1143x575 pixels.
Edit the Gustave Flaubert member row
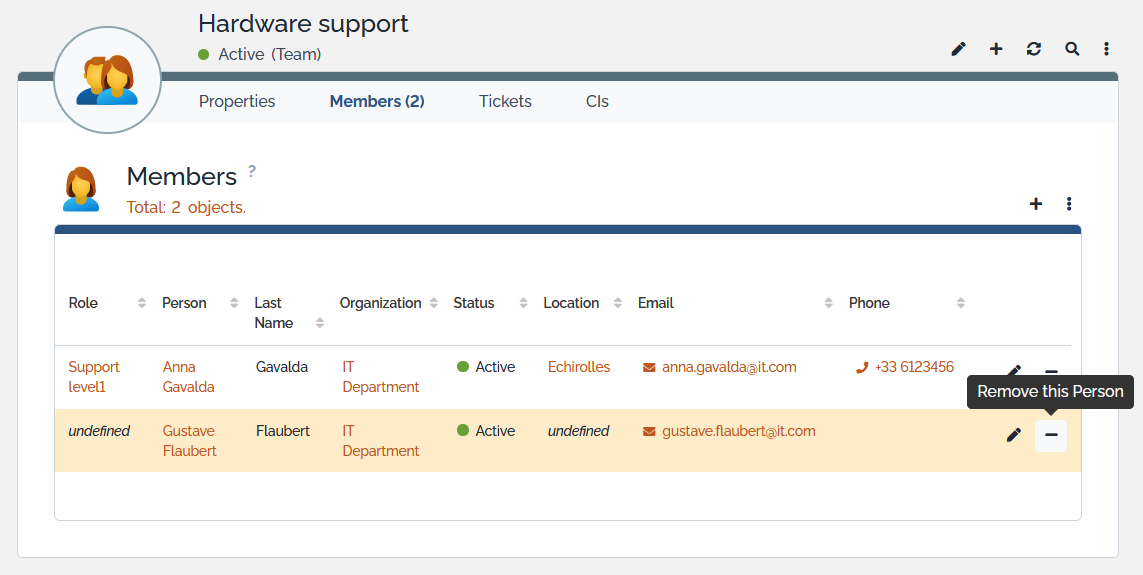pyautogui.click(x=1014, y=435)
